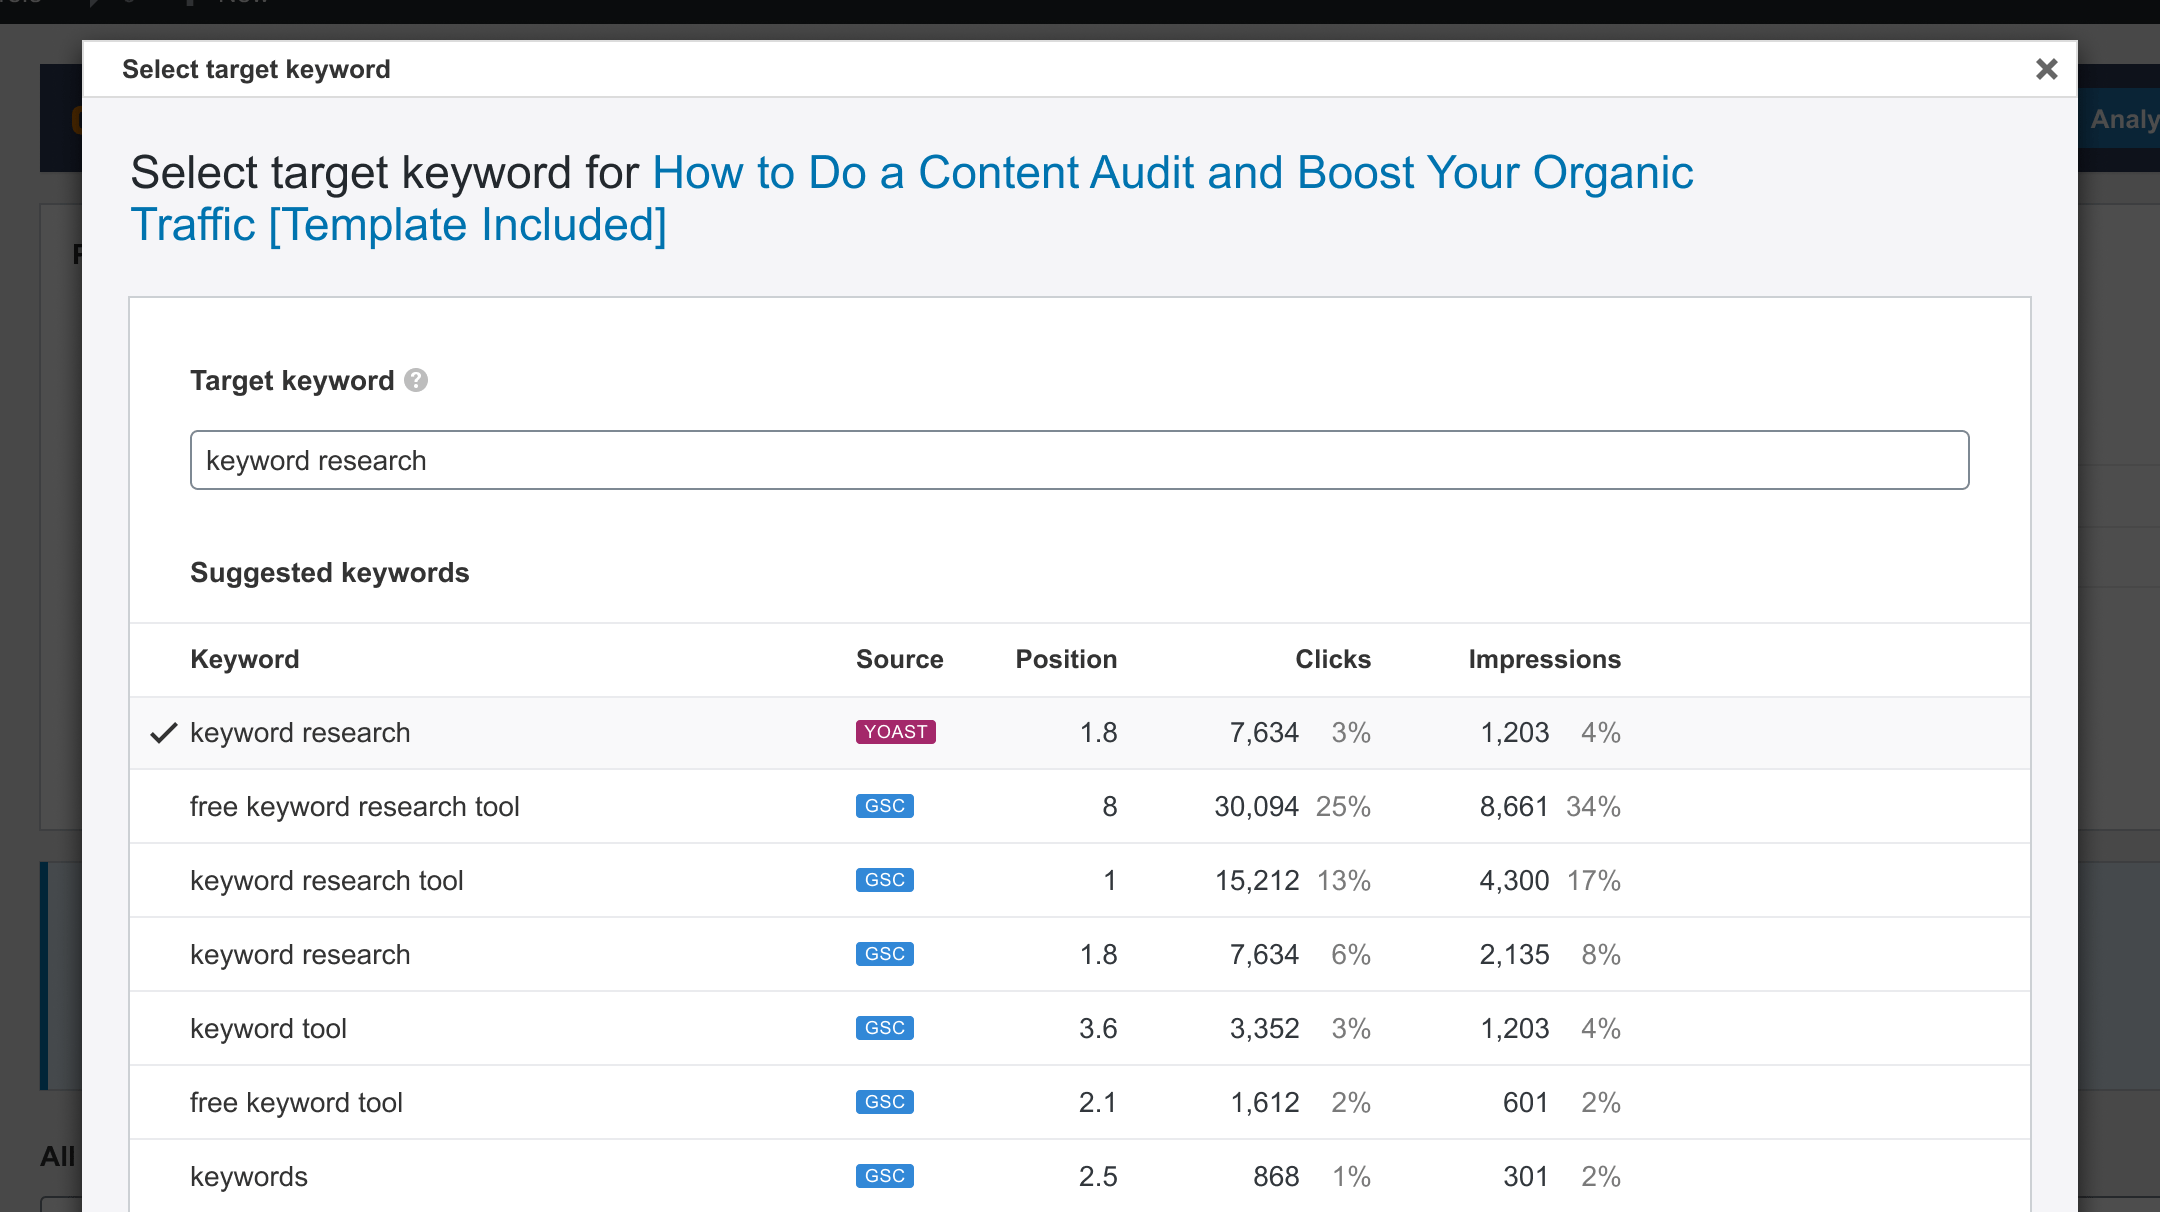Click the GSC badge for free keyword research tool
Screen dimensions: 2160x1212
pyautogui.click(x=884, y=806)
